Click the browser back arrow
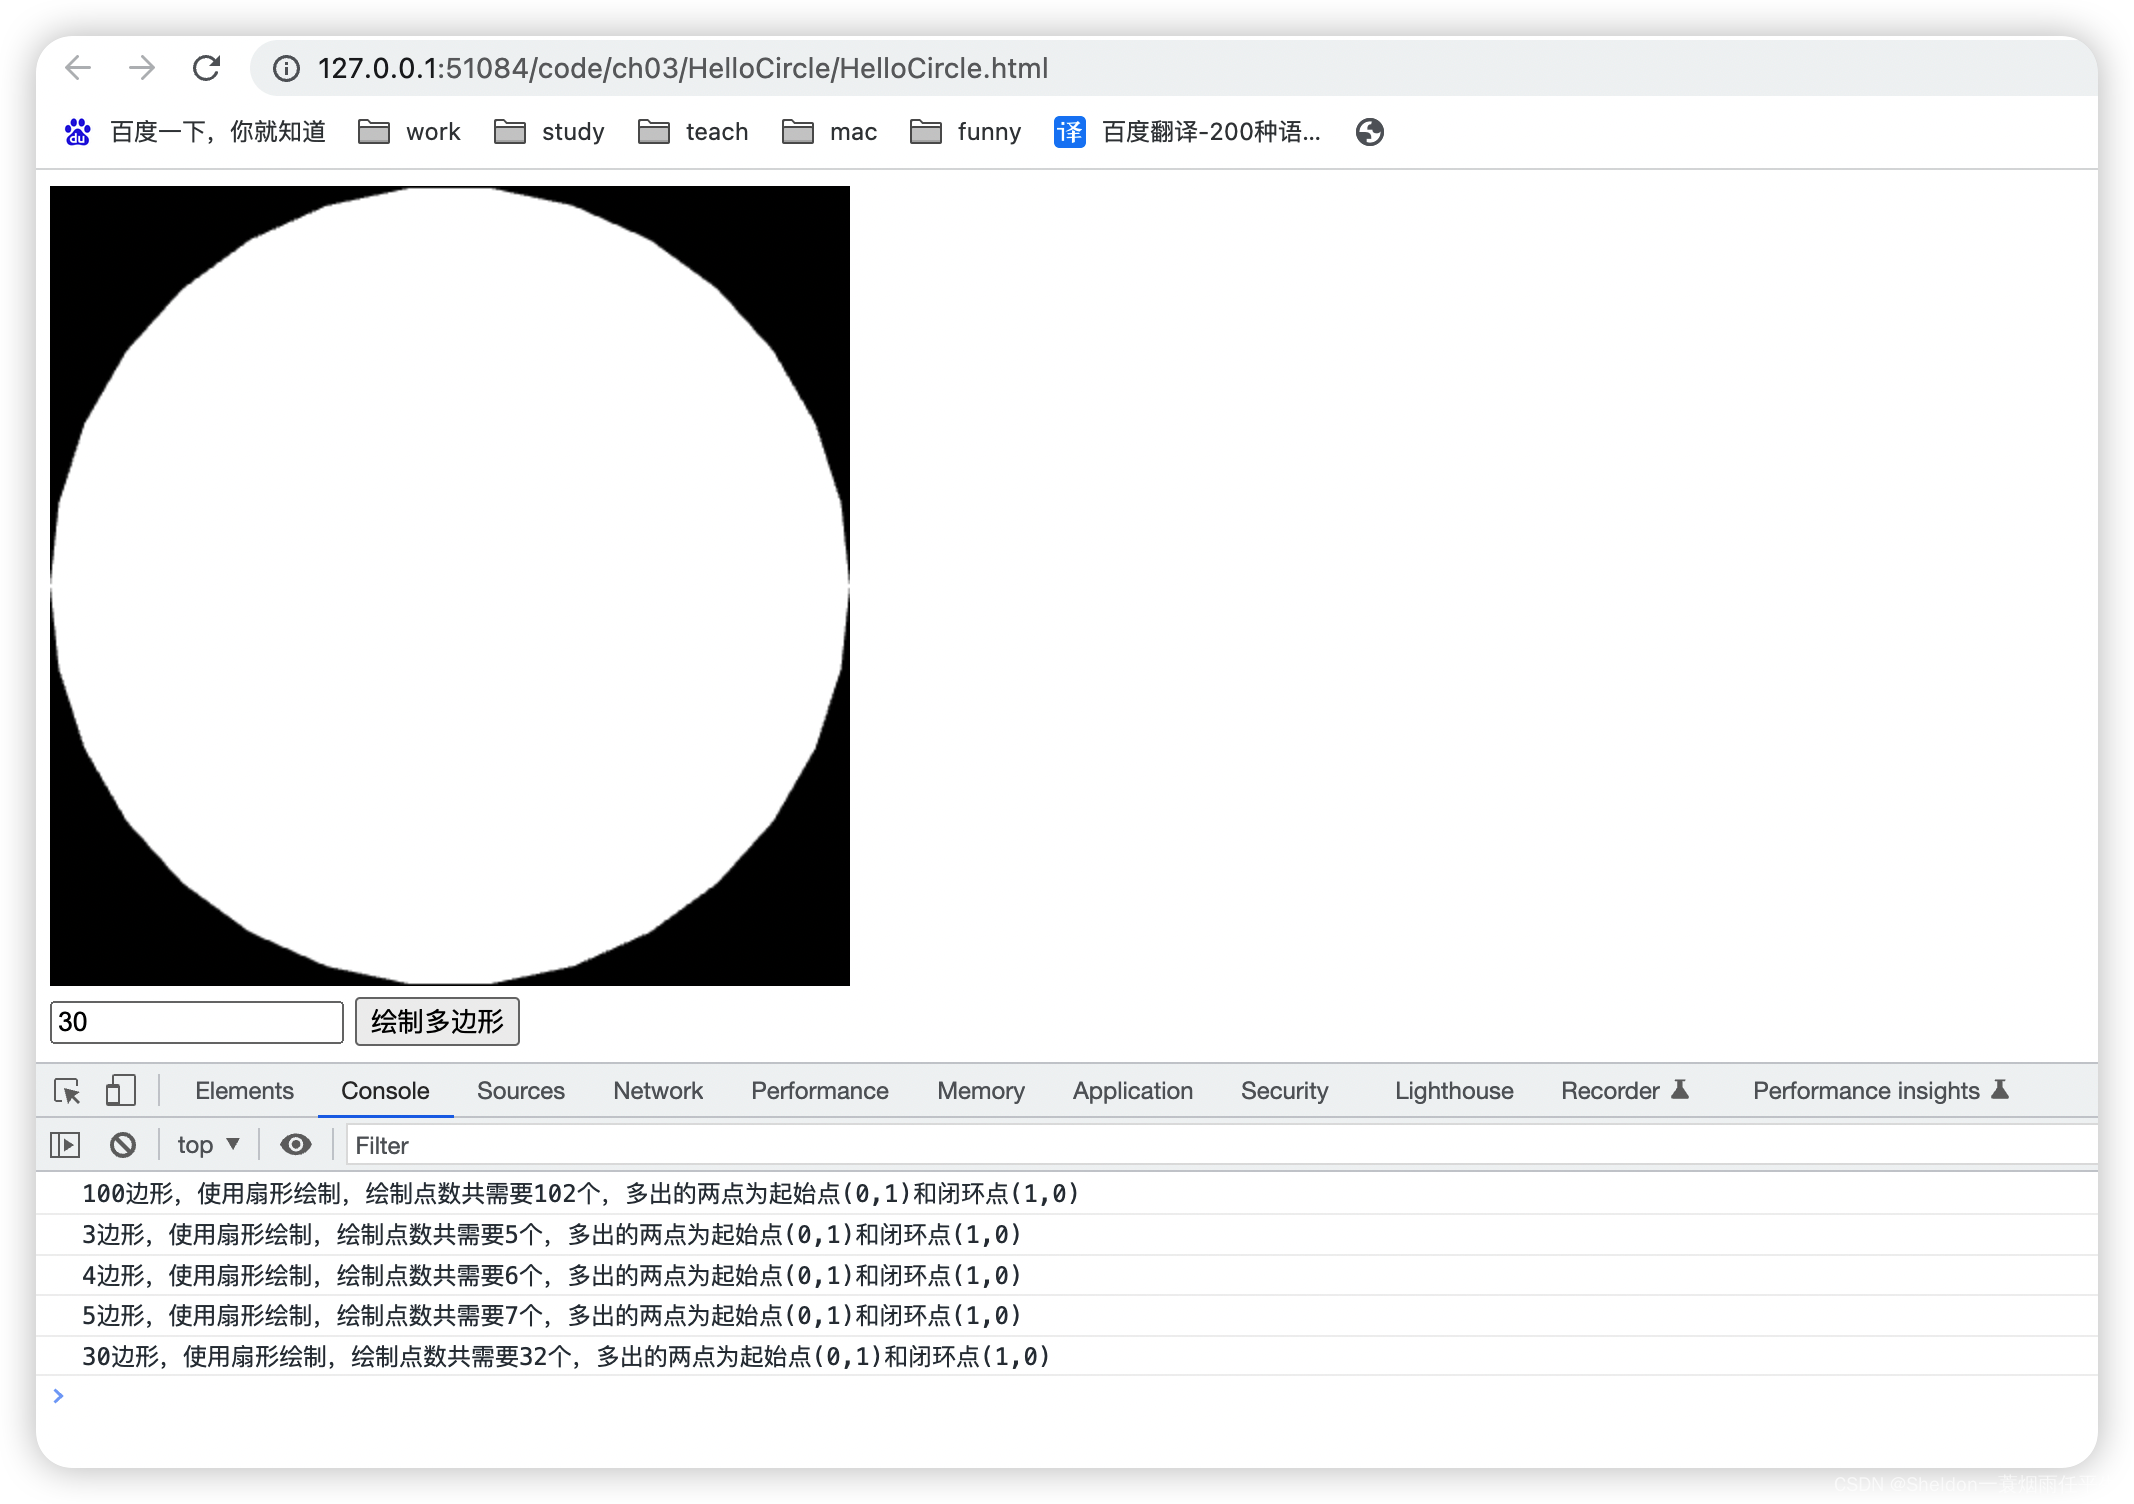This screenshot has width=2134, height=1504. click(78, 68)
